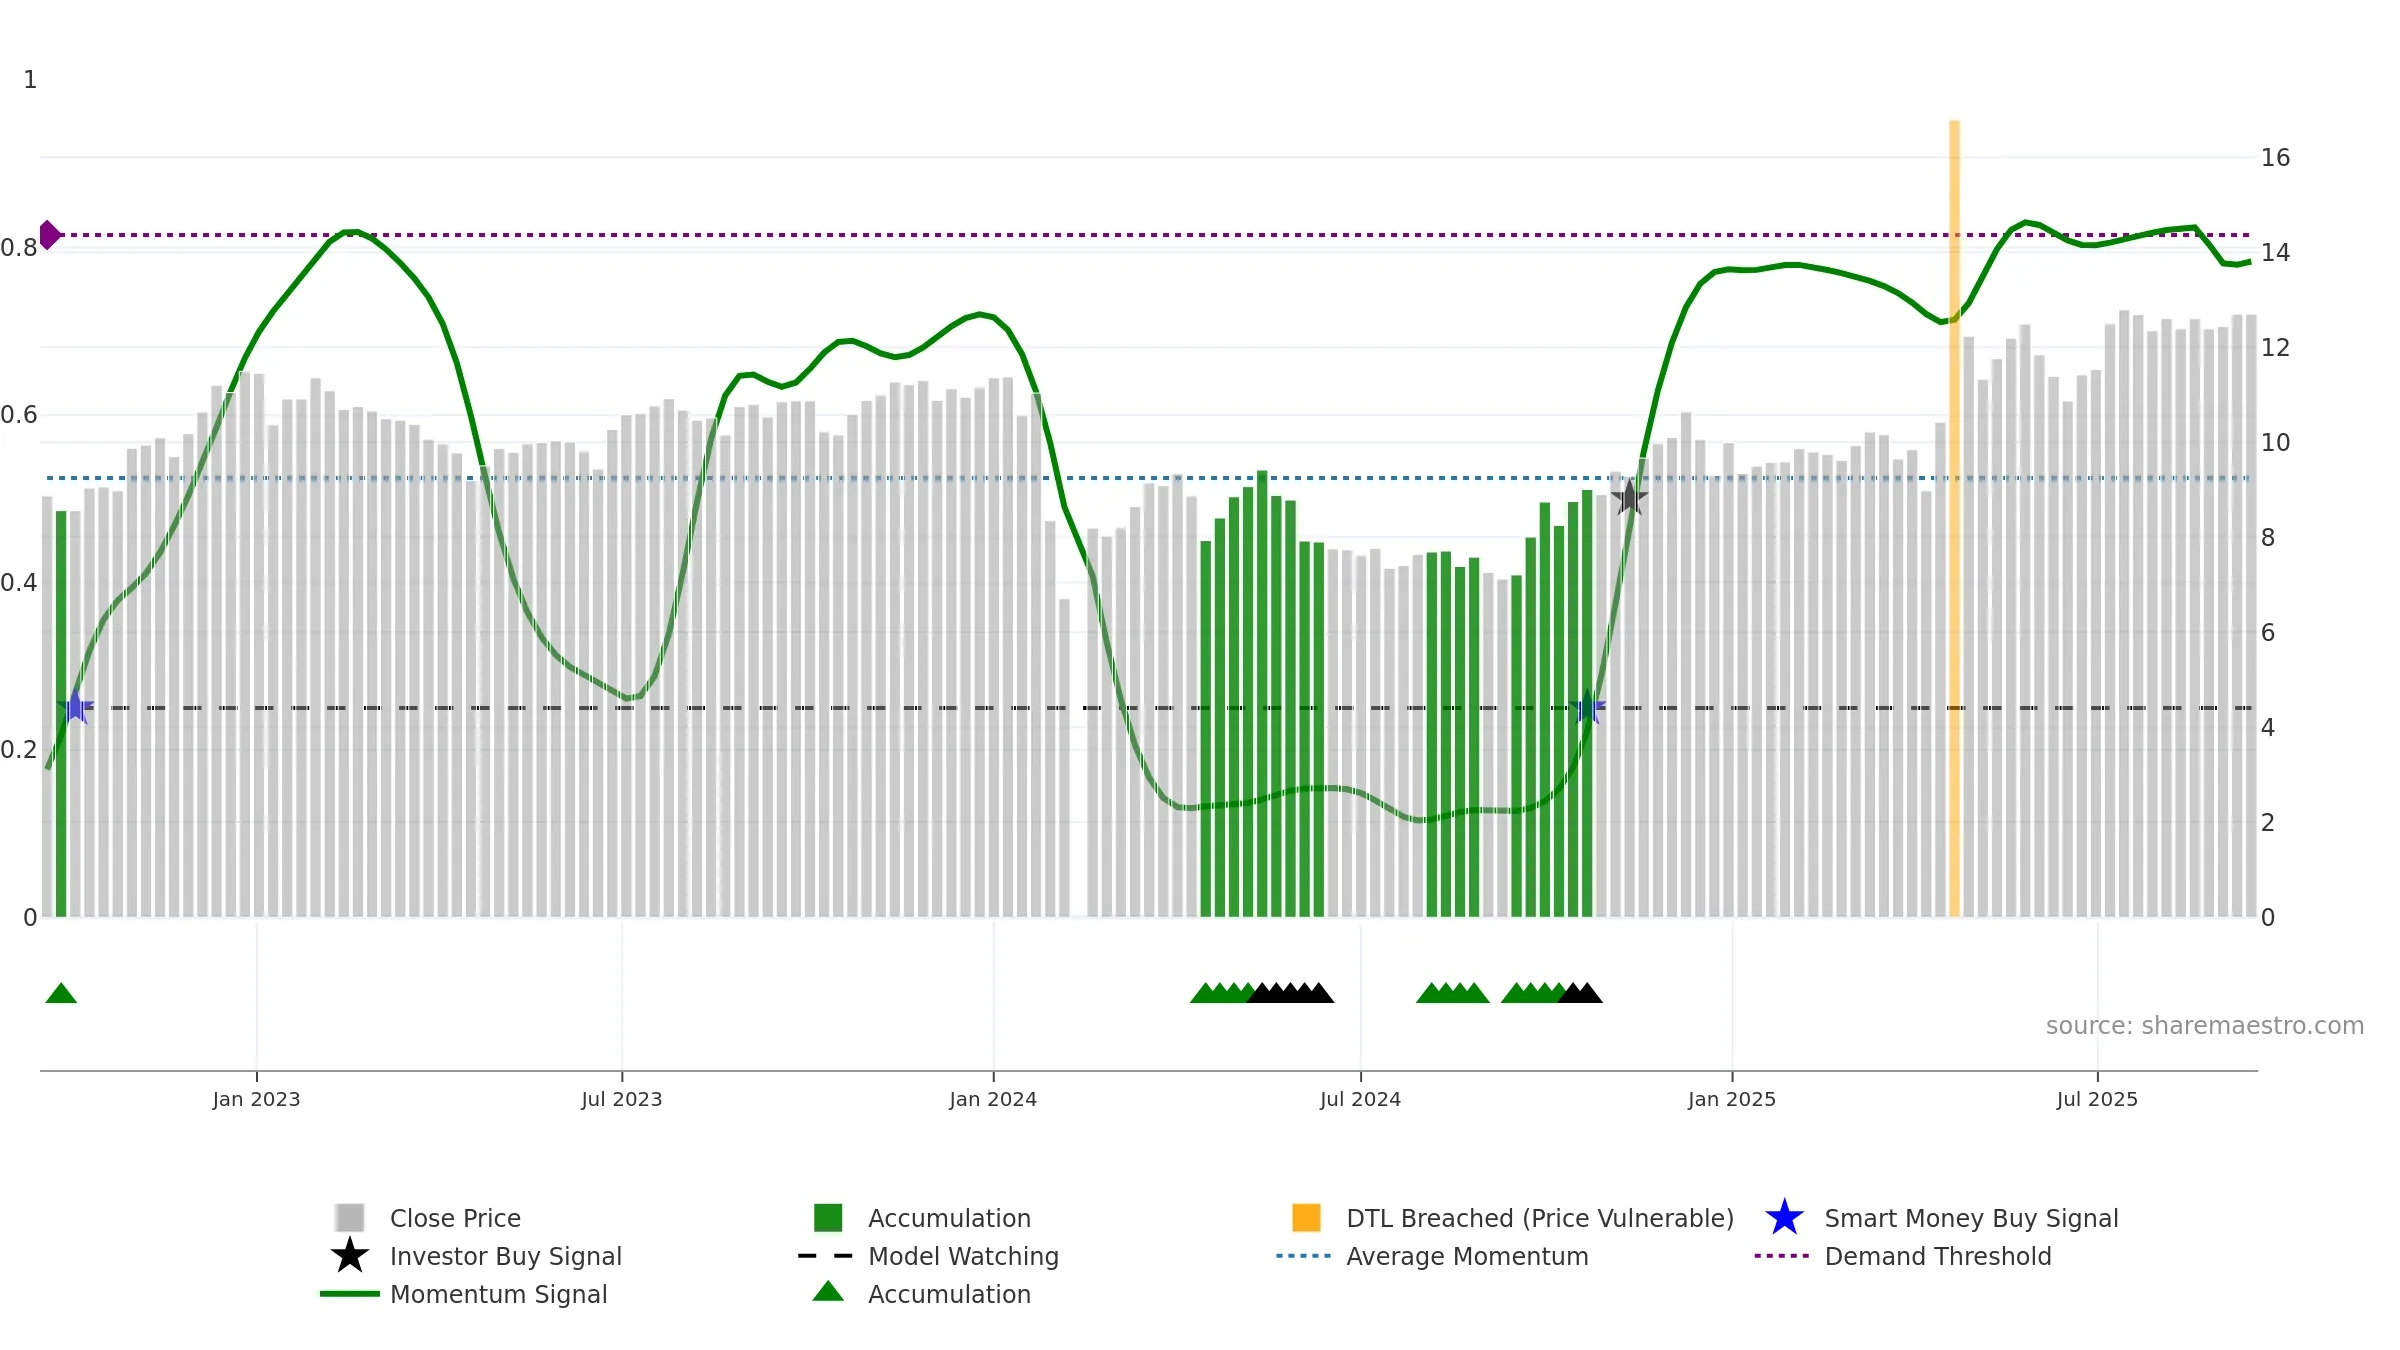Click the green Accumulation square legend icon
This screenshot has height=1350, width=2400.
coord(828,1218)
